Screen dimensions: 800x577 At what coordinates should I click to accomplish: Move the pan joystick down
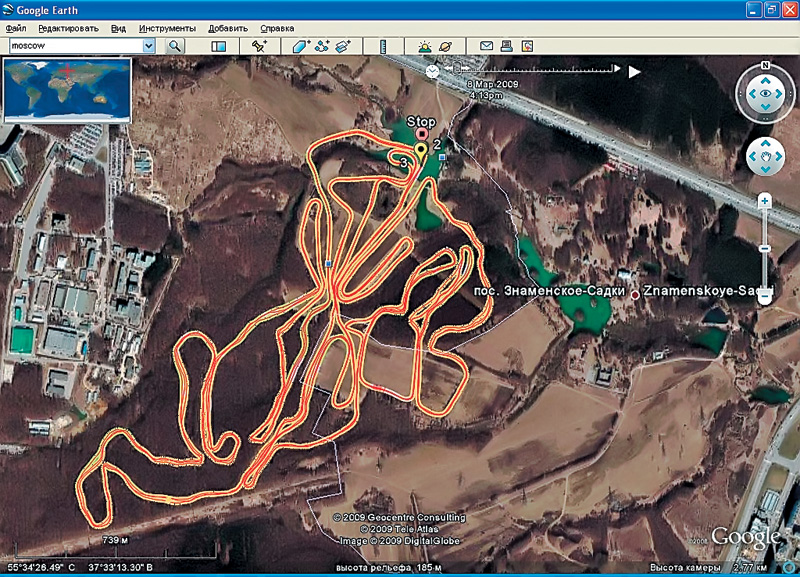point(765,169)
